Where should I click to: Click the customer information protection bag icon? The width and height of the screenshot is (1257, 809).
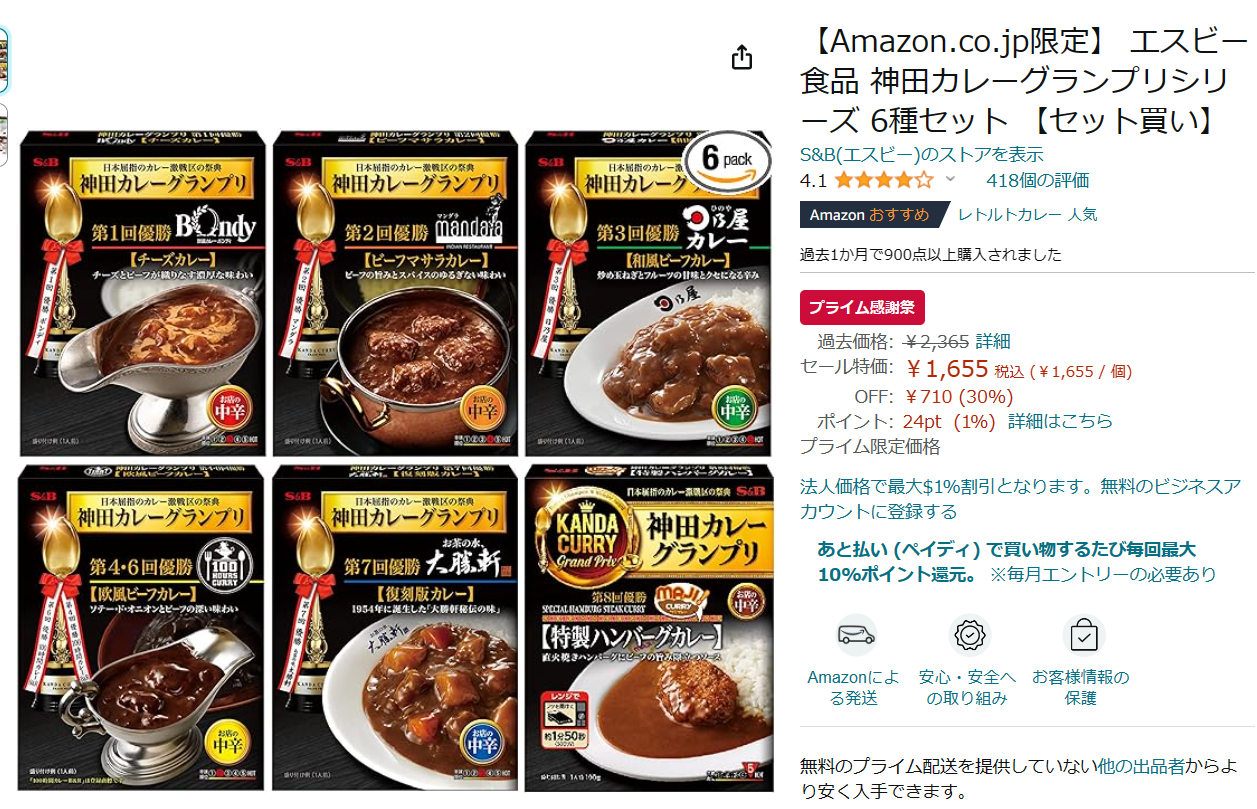(x=1081, y=635)
